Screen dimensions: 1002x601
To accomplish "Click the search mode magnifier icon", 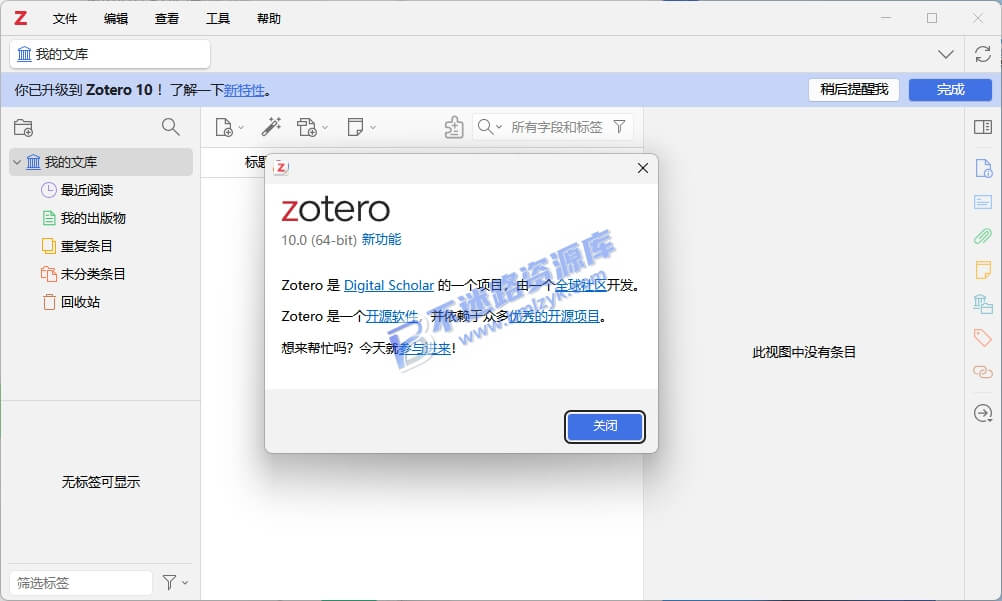I will (x=485, y=127).
